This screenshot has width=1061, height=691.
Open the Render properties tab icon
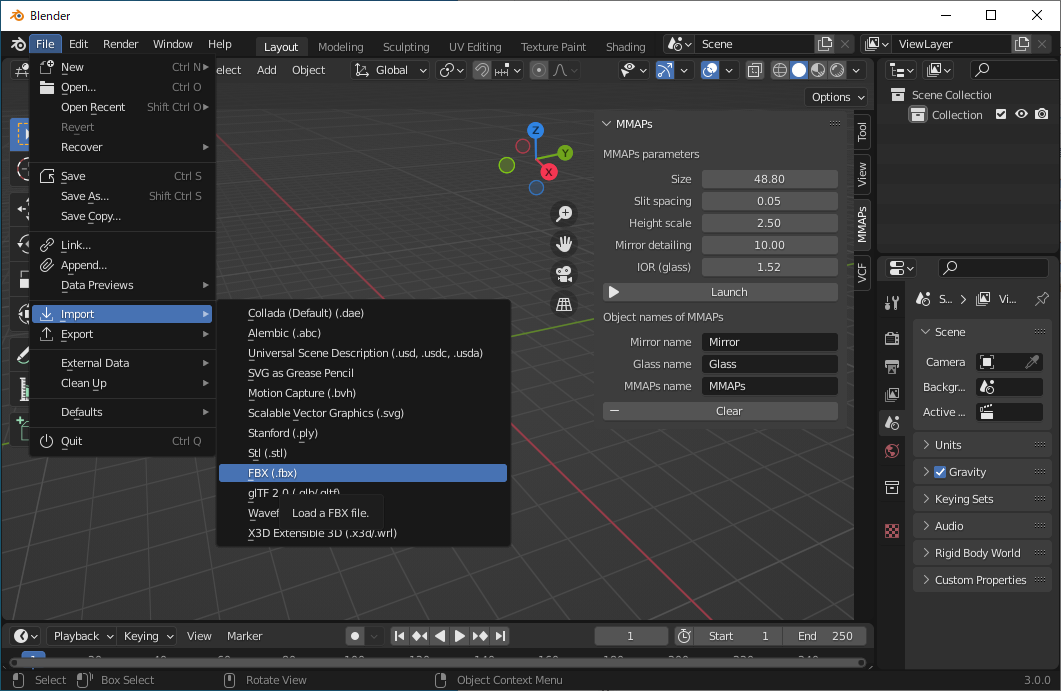click(892, 338)
